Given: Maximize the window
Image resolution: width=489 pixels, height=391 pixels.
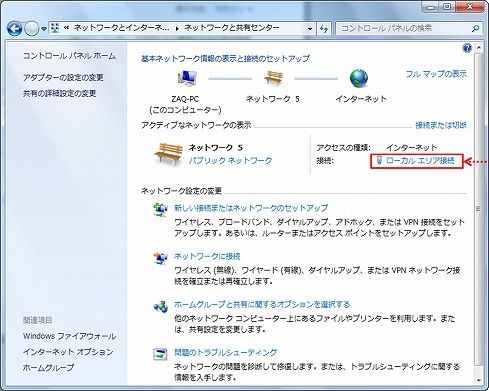Looking at the screenshot, I should (447, 6).
